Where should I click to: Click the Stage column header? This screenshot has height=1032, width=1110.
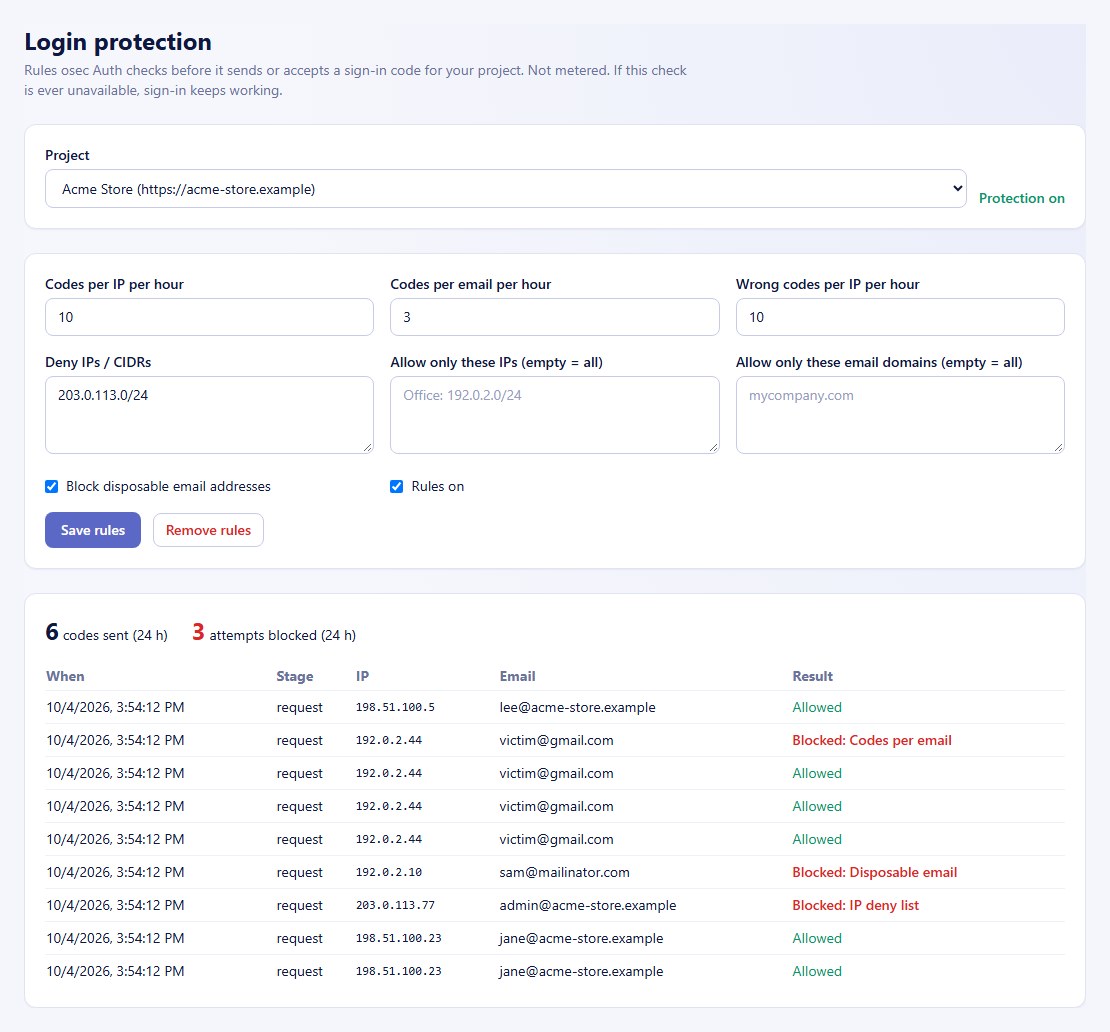coord(294,676)
